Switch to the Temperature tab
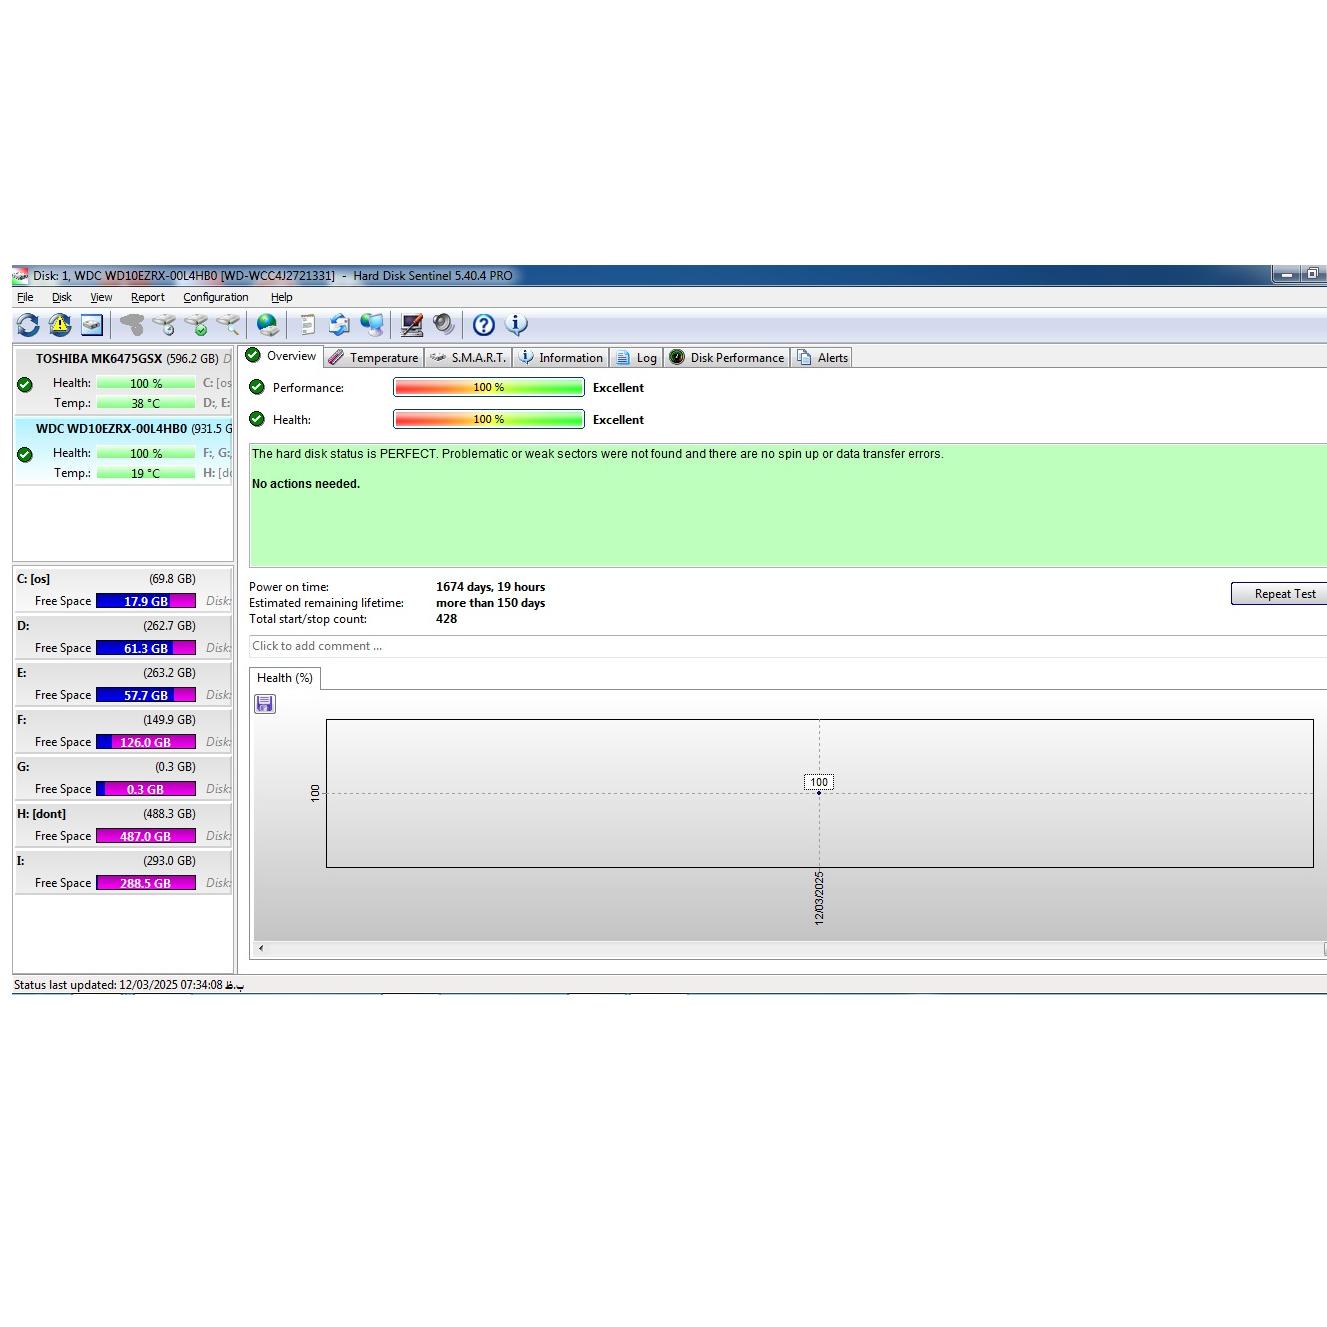The width and height of the screenshot is (1327, 1327). [x=374, y=358]
